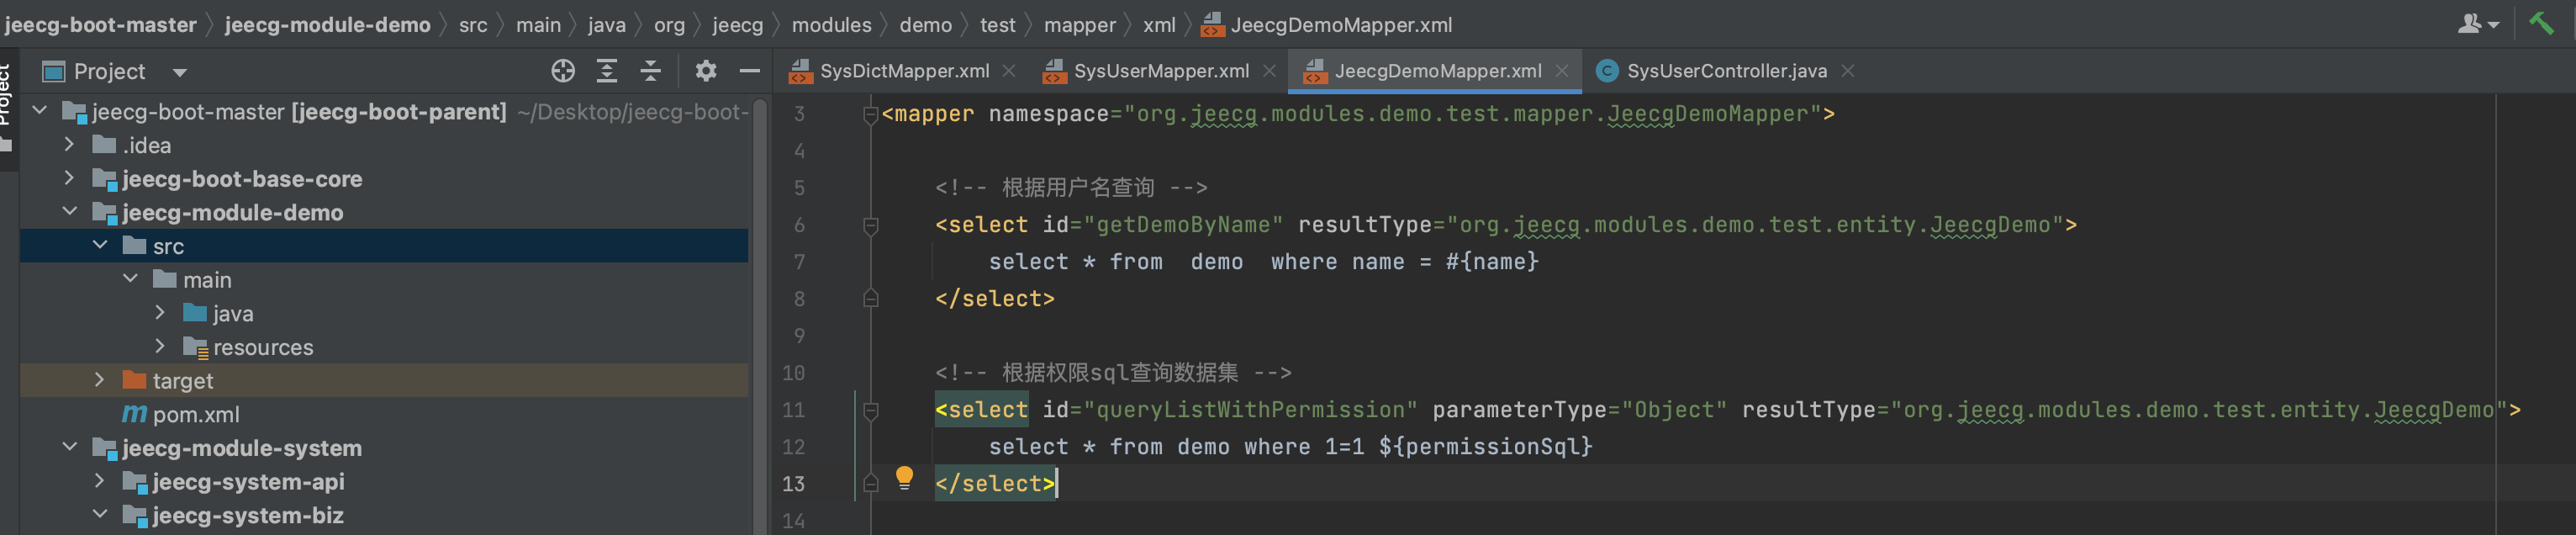Click the Build project hammer icon
This screenshot has width=2576, height=535.
pos(2540,23)
